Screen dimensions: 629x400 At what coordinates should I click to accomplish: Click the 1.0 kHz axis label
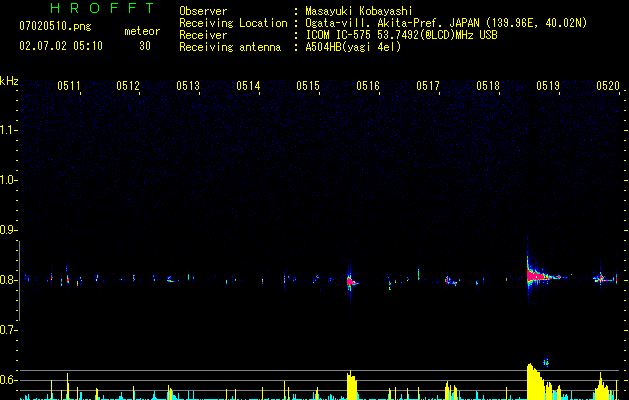click(7, 180)
